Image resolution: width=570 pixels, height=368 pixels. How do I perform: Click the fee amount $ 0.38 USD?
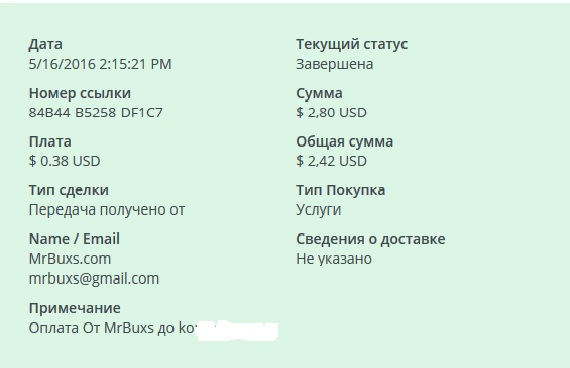pos(64,161)
